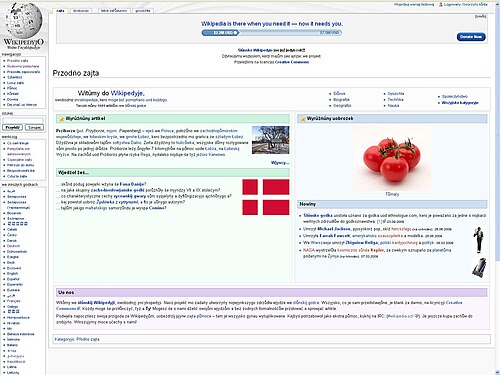Open the English language link in sidebar

point(13,273)
